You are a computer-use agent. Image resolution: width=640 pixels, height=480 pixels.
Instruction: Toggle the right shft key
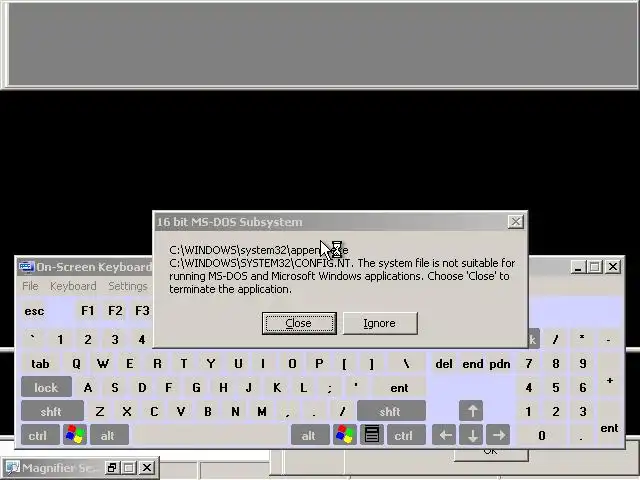pos(391,411)
